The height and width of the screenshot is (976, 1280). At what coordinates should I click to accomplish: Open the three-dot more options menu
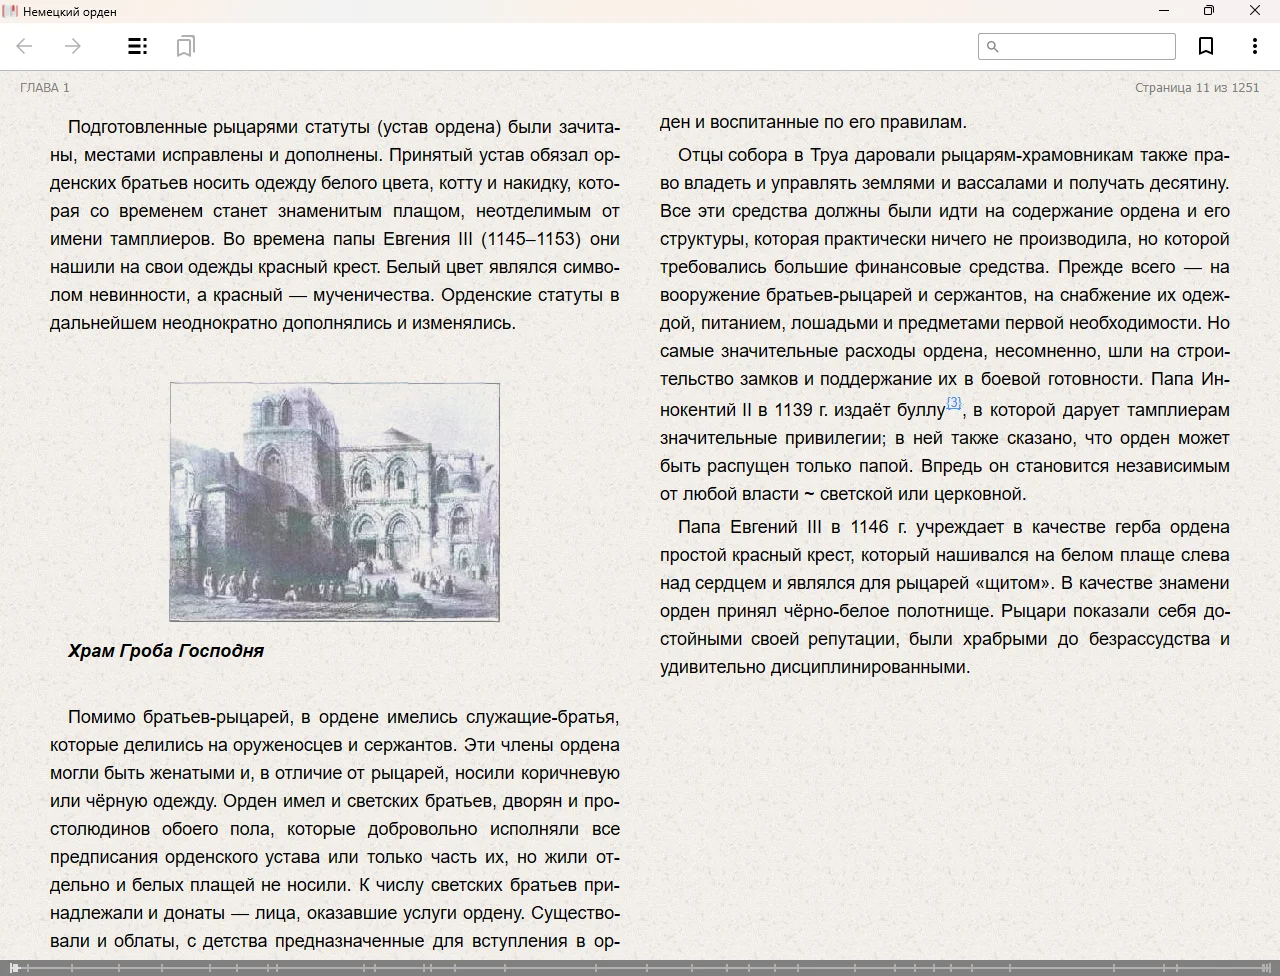pos(1254,46)
